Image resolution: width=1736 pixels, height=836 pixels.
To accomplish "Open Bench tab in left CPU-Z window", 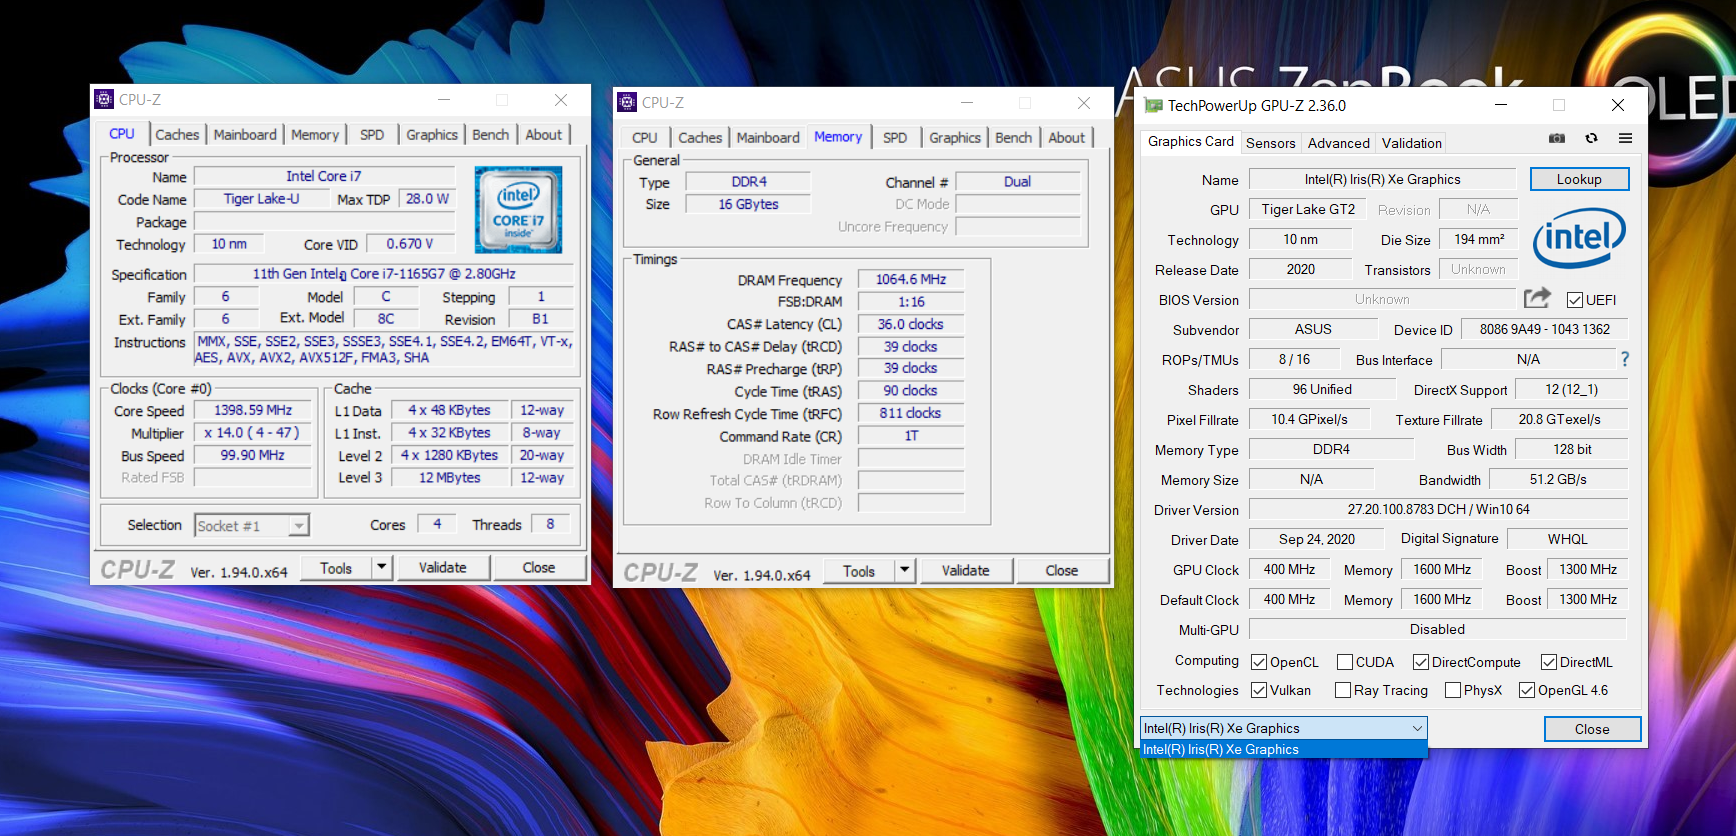I will tap(490, 134).
